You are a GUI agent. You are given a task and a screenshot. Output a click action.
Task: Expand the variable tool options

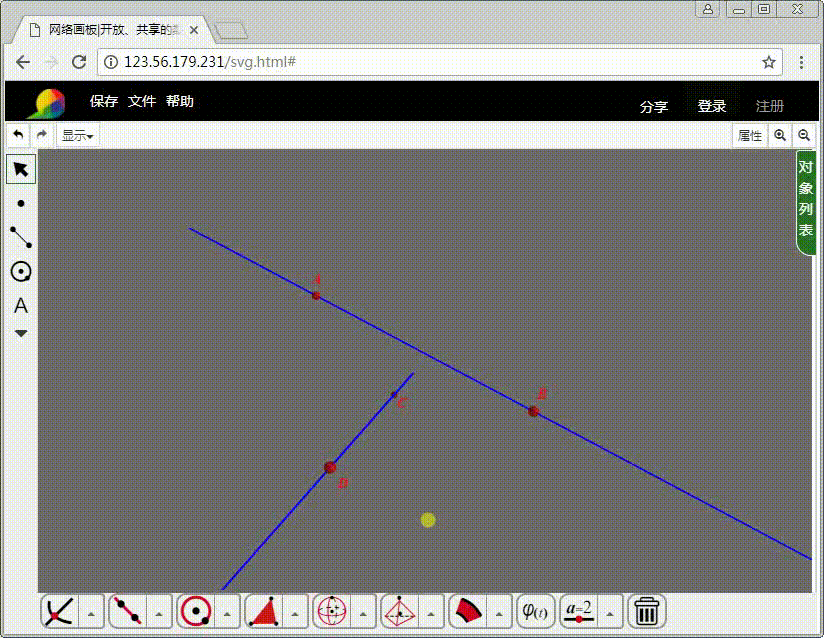pos(610,613)
